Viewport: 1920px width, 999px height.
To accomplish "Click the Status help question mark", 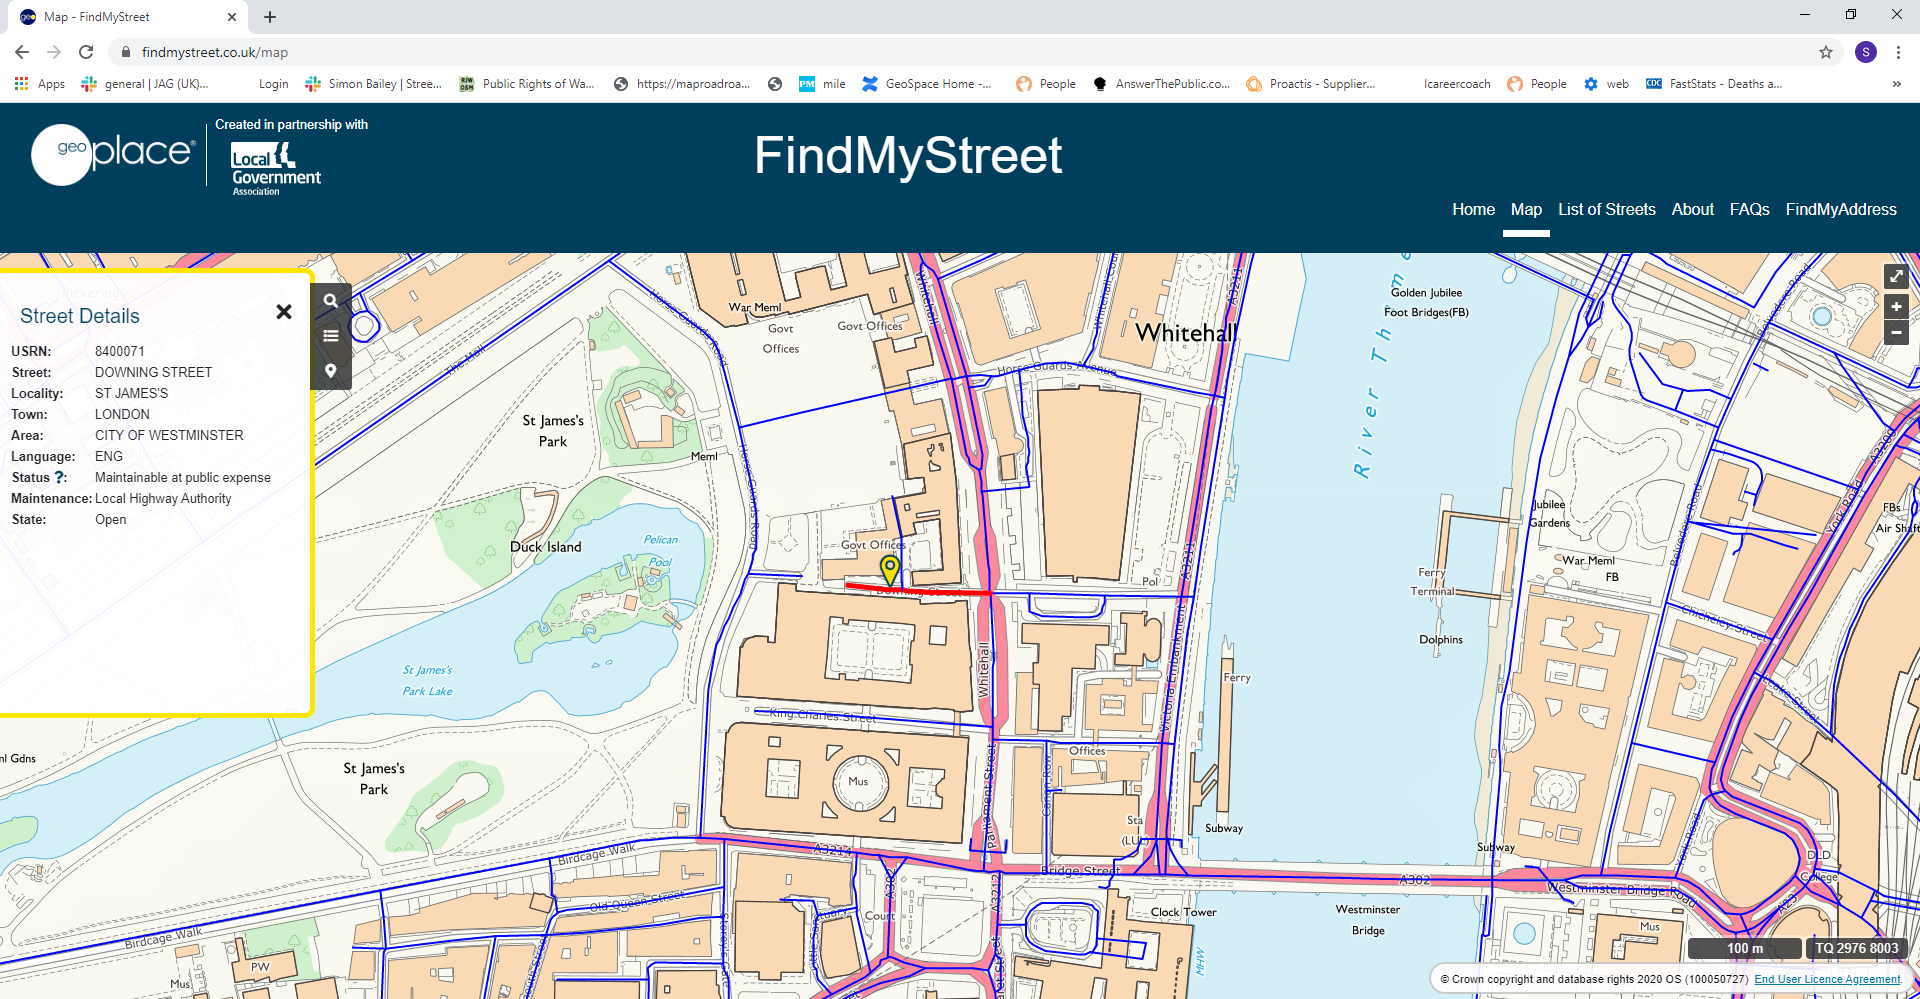I will tap(60, 477).
